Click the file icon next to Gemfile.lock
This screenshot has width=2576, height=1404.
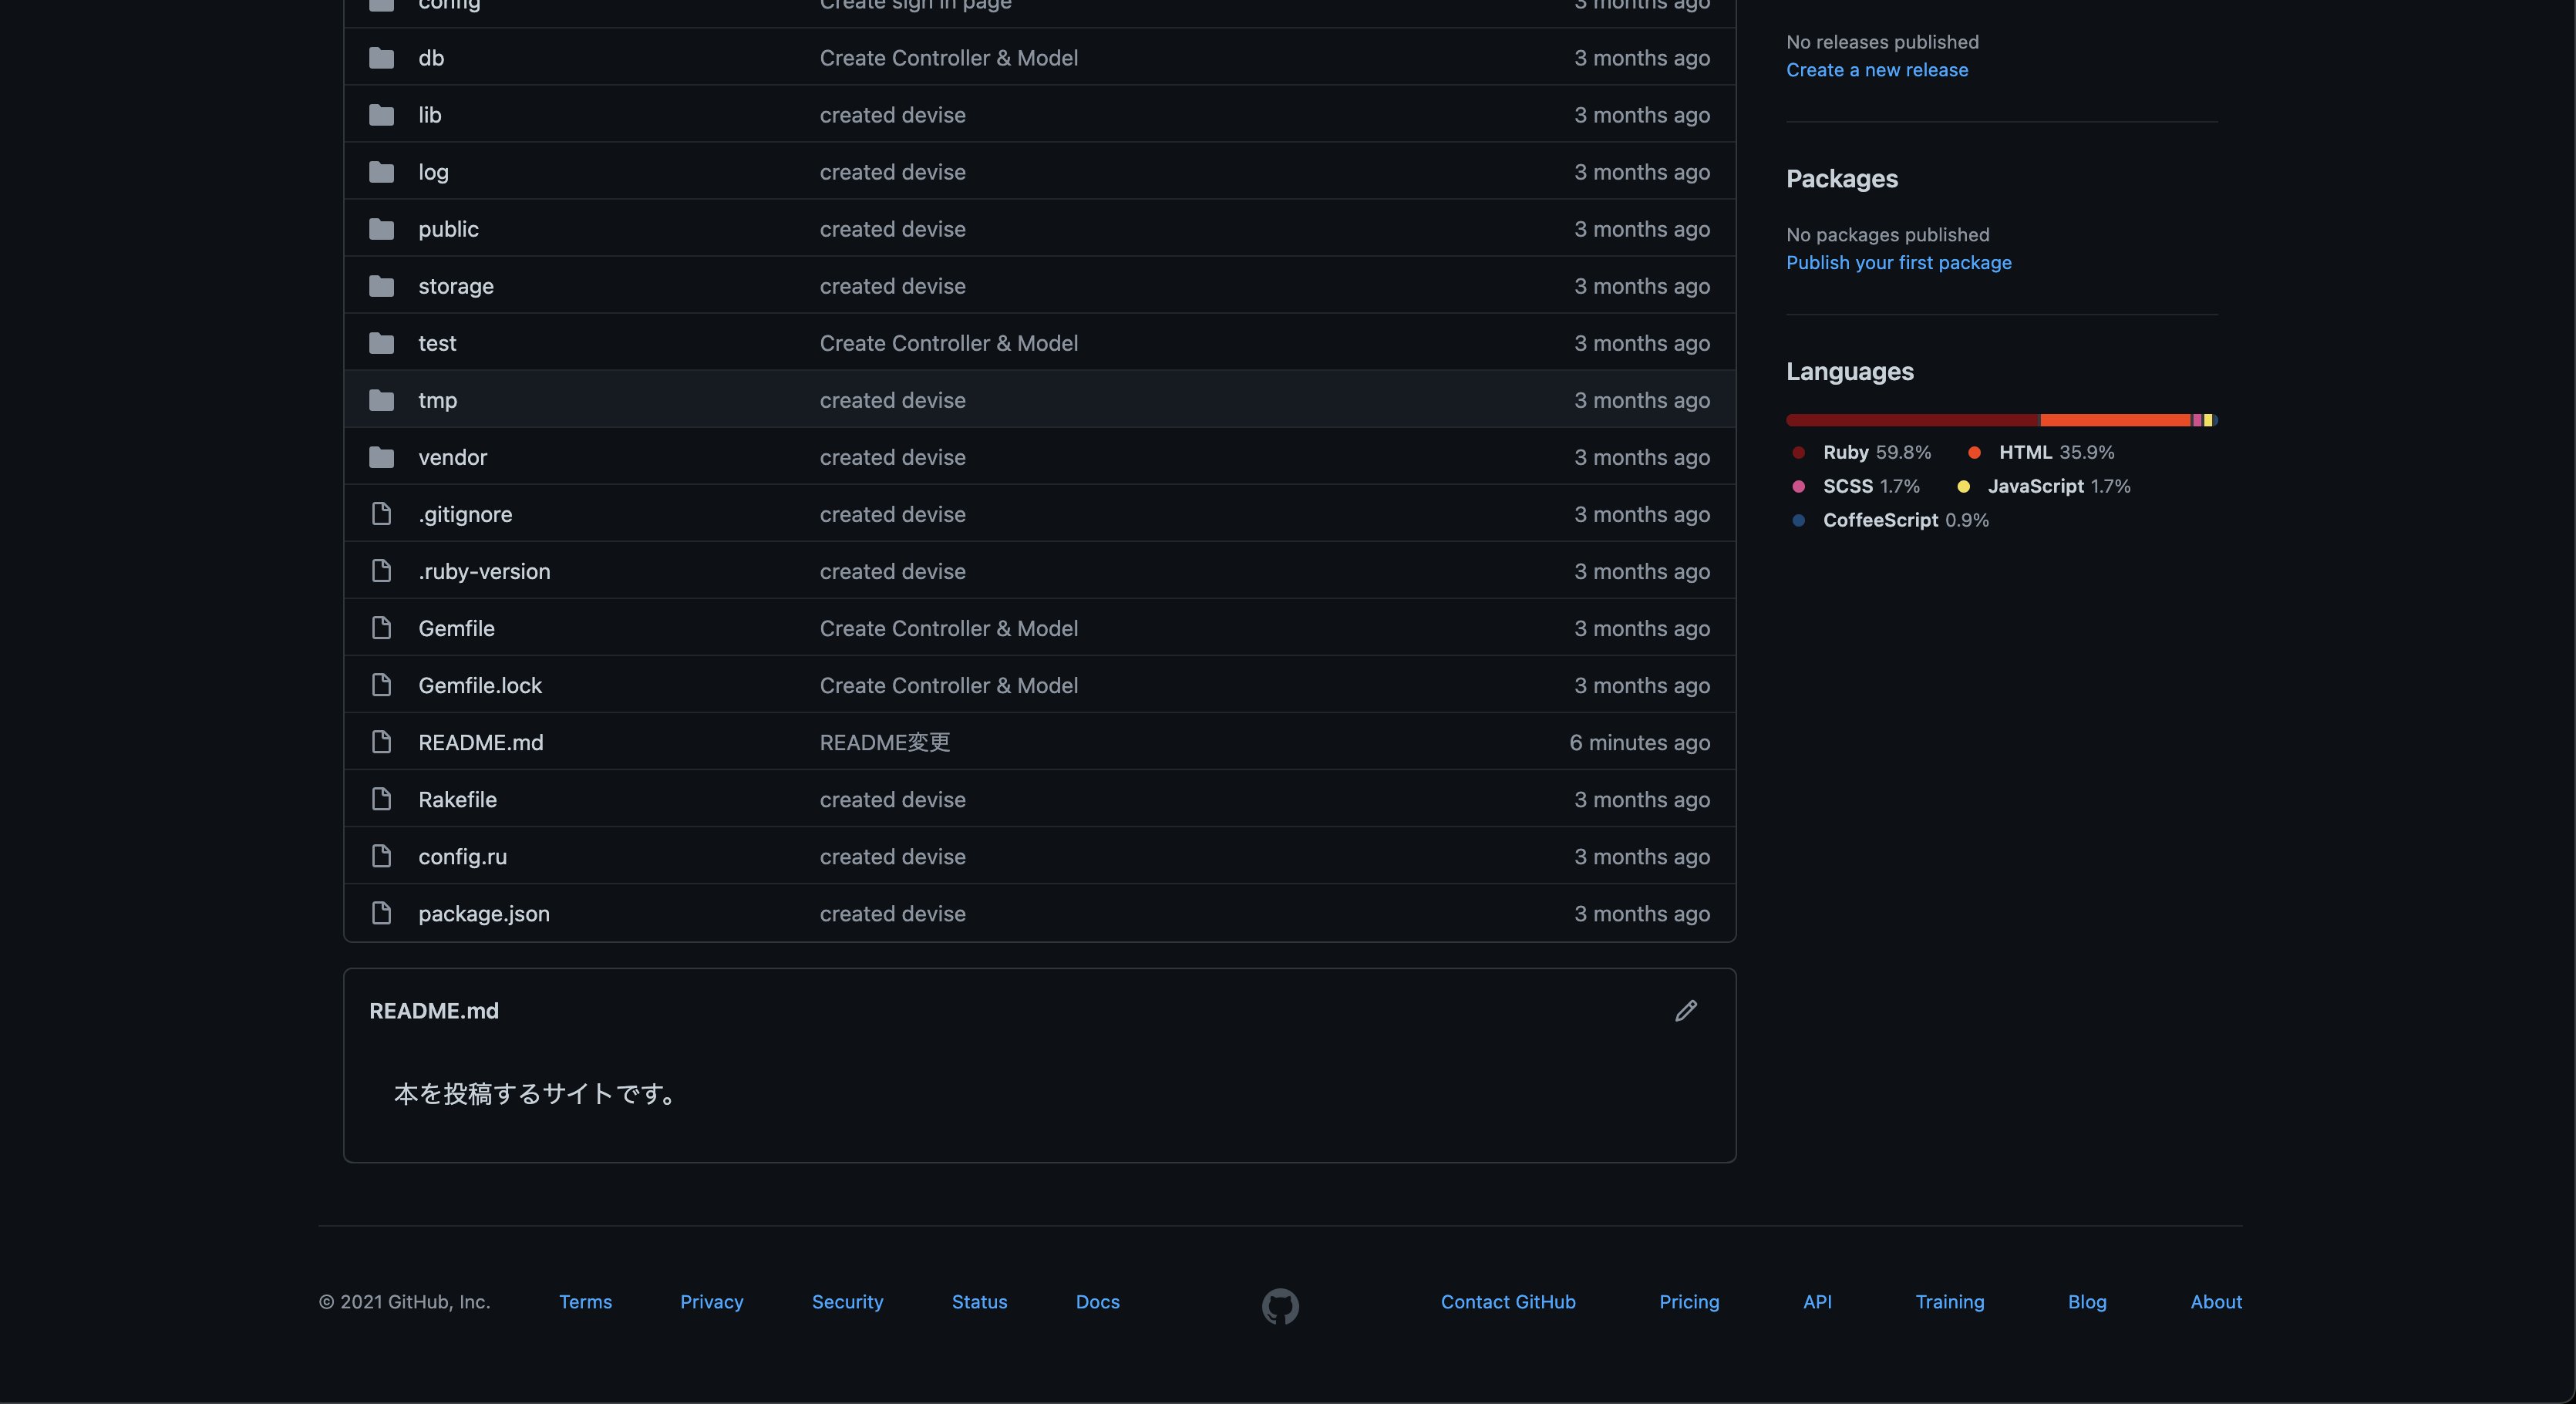click(381, 685)
